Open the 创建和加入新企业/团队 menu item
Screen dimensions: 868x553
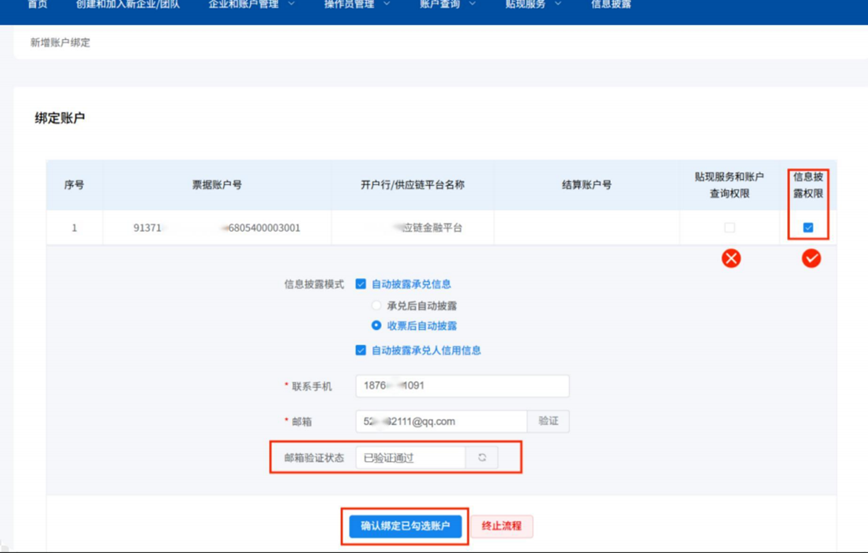point(128,5)
